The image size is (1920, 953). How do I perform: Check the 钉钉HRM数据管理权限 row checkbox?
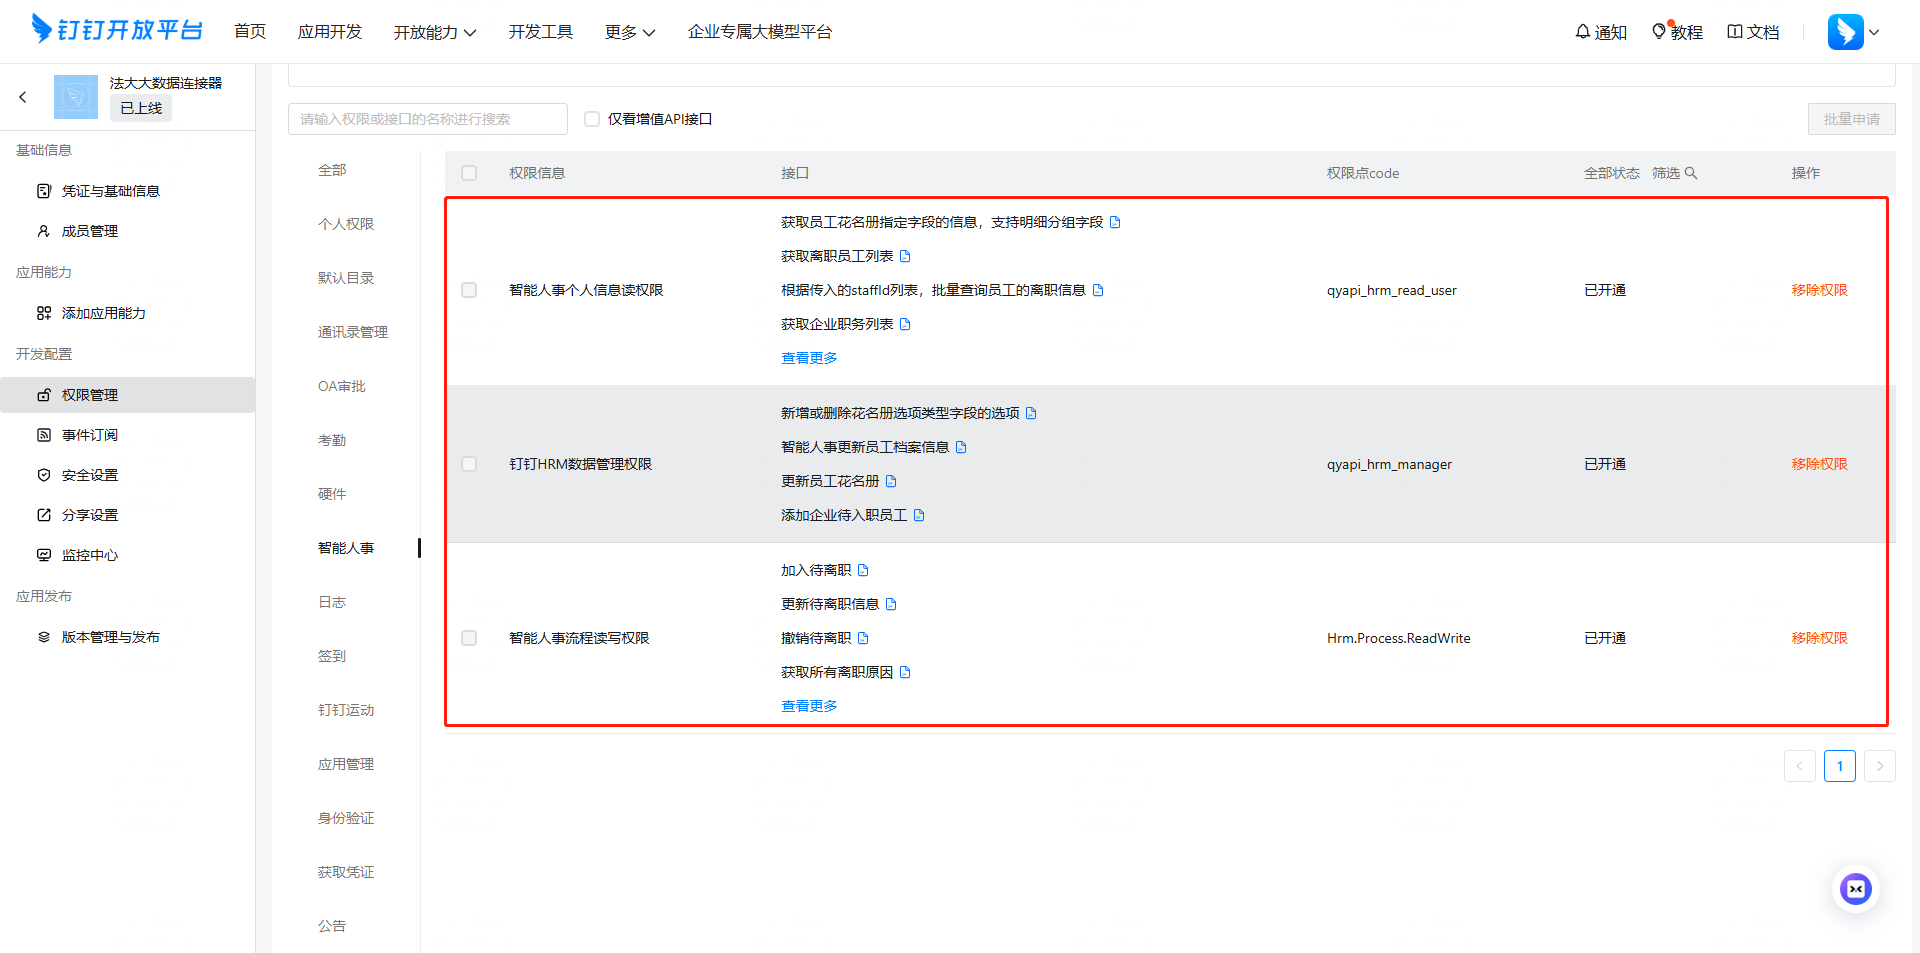(469, 464)
